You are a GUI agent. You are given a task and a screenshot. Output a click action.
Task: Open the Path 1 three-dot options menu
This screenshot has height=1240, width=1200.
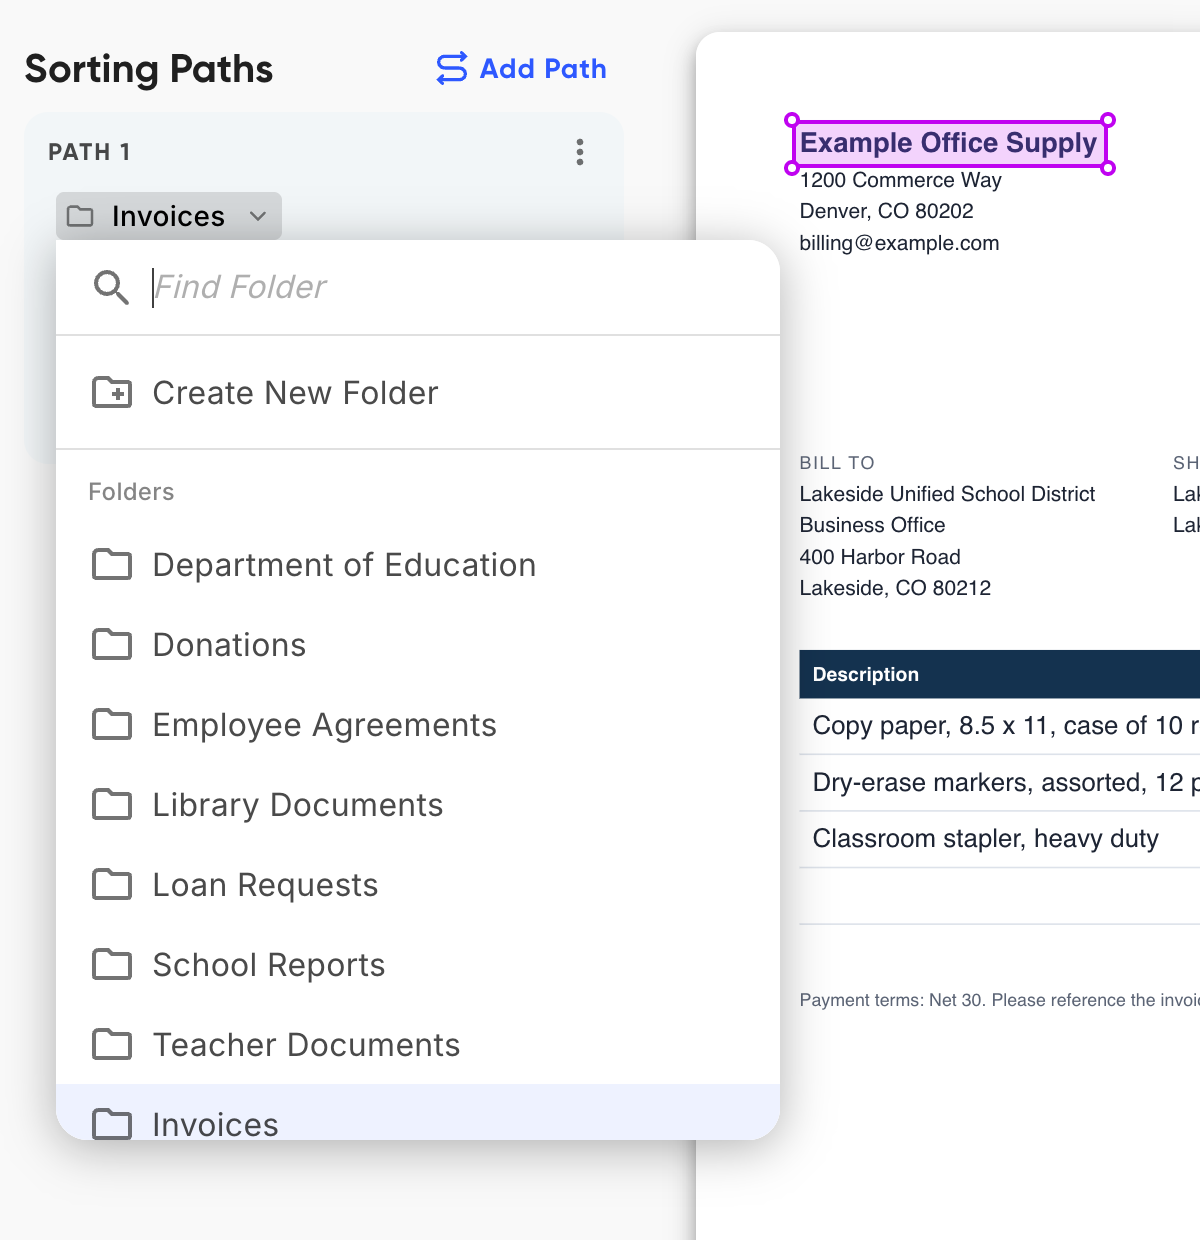580,152
